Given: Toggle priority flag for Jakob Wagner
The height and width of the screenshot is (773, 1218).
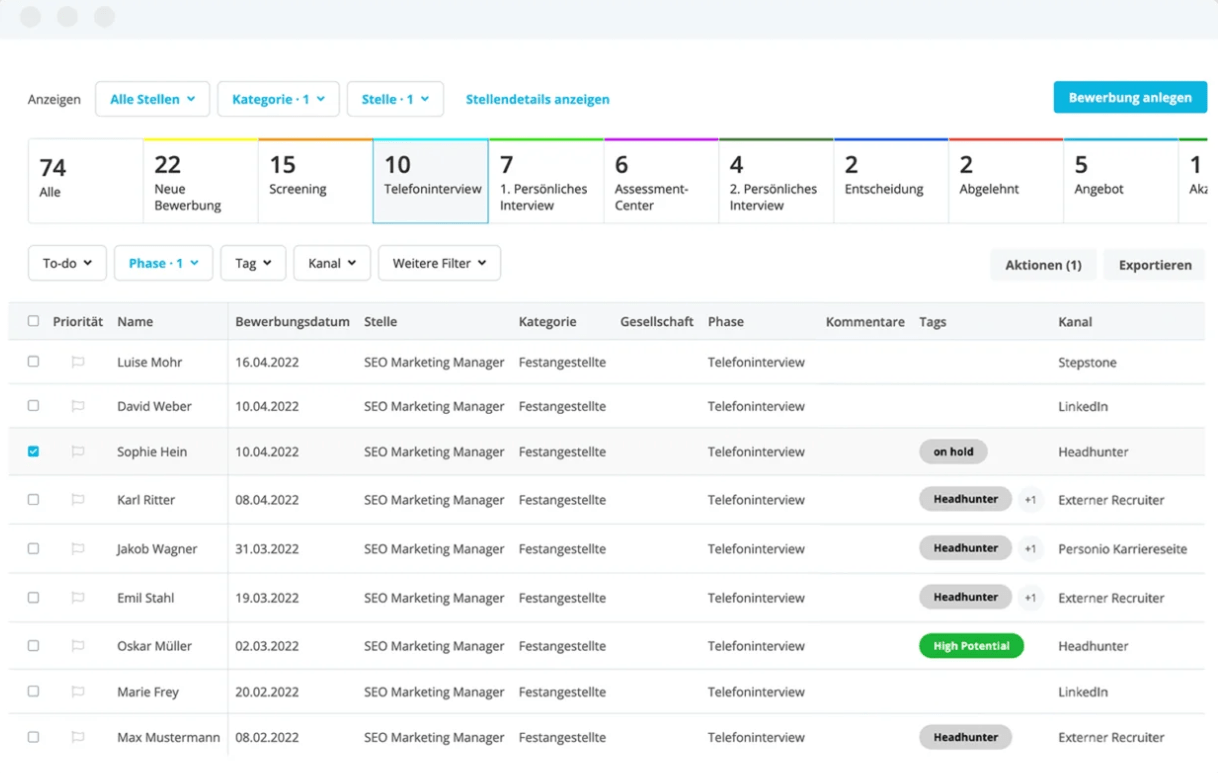Looking at the screenshot, I should [x=78, y=549].
